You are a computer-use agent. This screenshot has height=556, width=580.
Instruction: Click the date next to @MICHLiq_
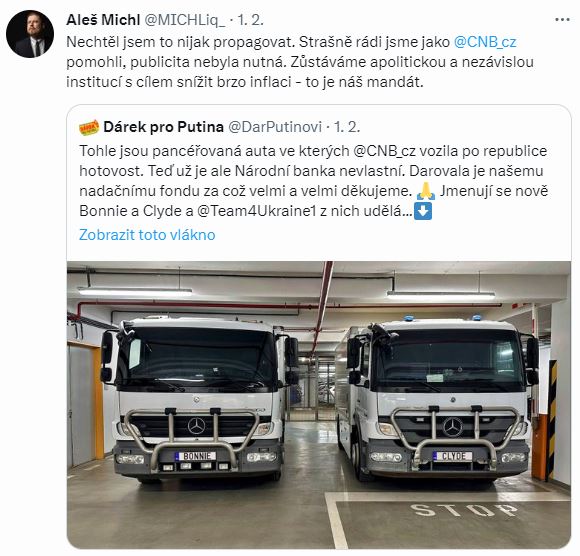click(x=250, y=20)
